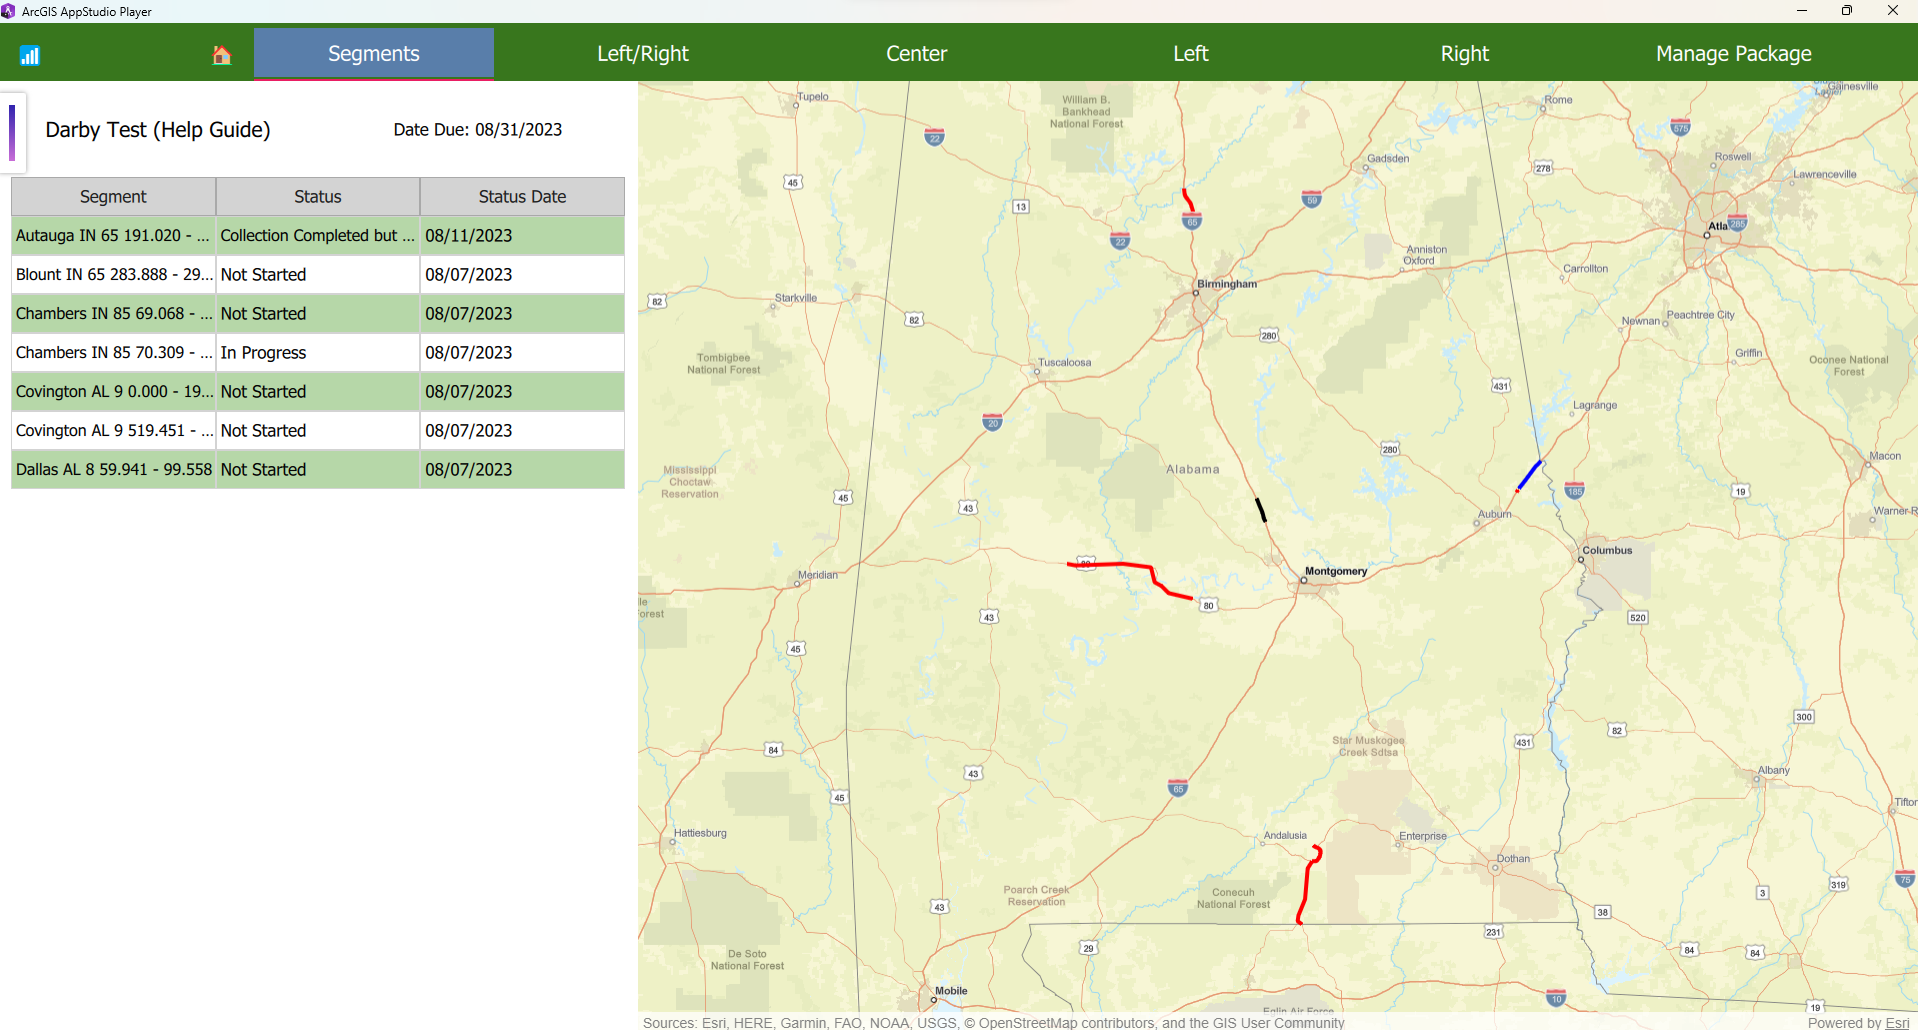Click the 08/11/2023 status date cell
This screenshot has width=1918, height=1030.
pyautogui.click(x=522, y=236)
